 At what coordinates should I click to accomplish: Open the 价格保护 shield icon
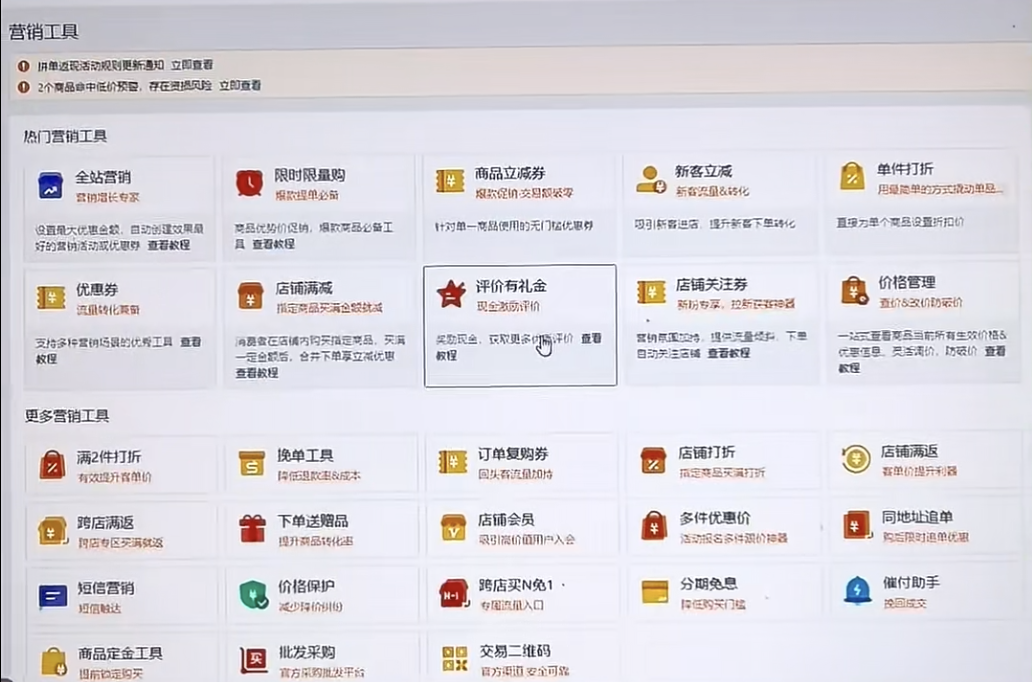(x=253, y=594)
